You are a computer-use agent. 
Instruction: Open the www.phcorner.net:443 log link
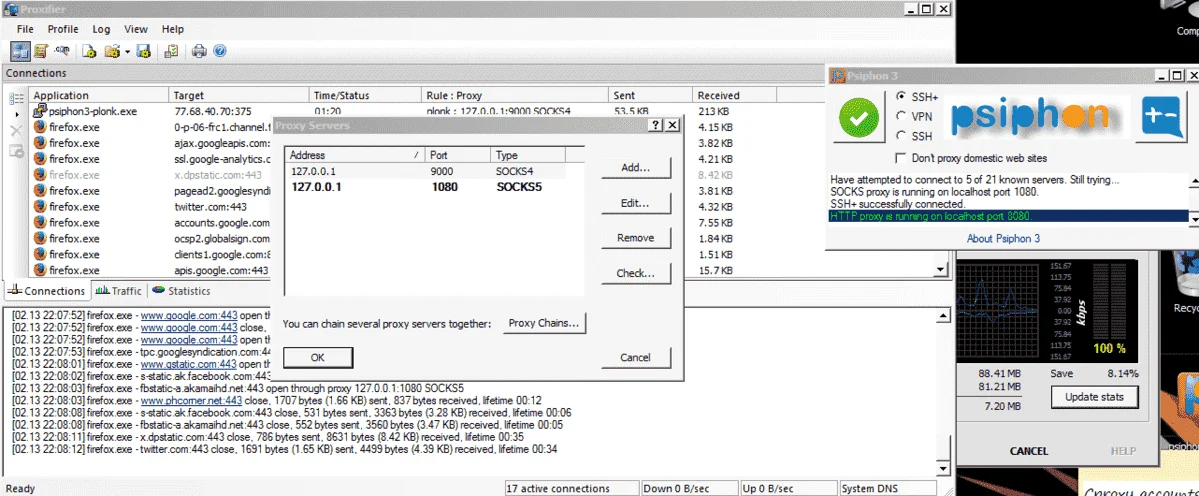click(x=191, y=400)
